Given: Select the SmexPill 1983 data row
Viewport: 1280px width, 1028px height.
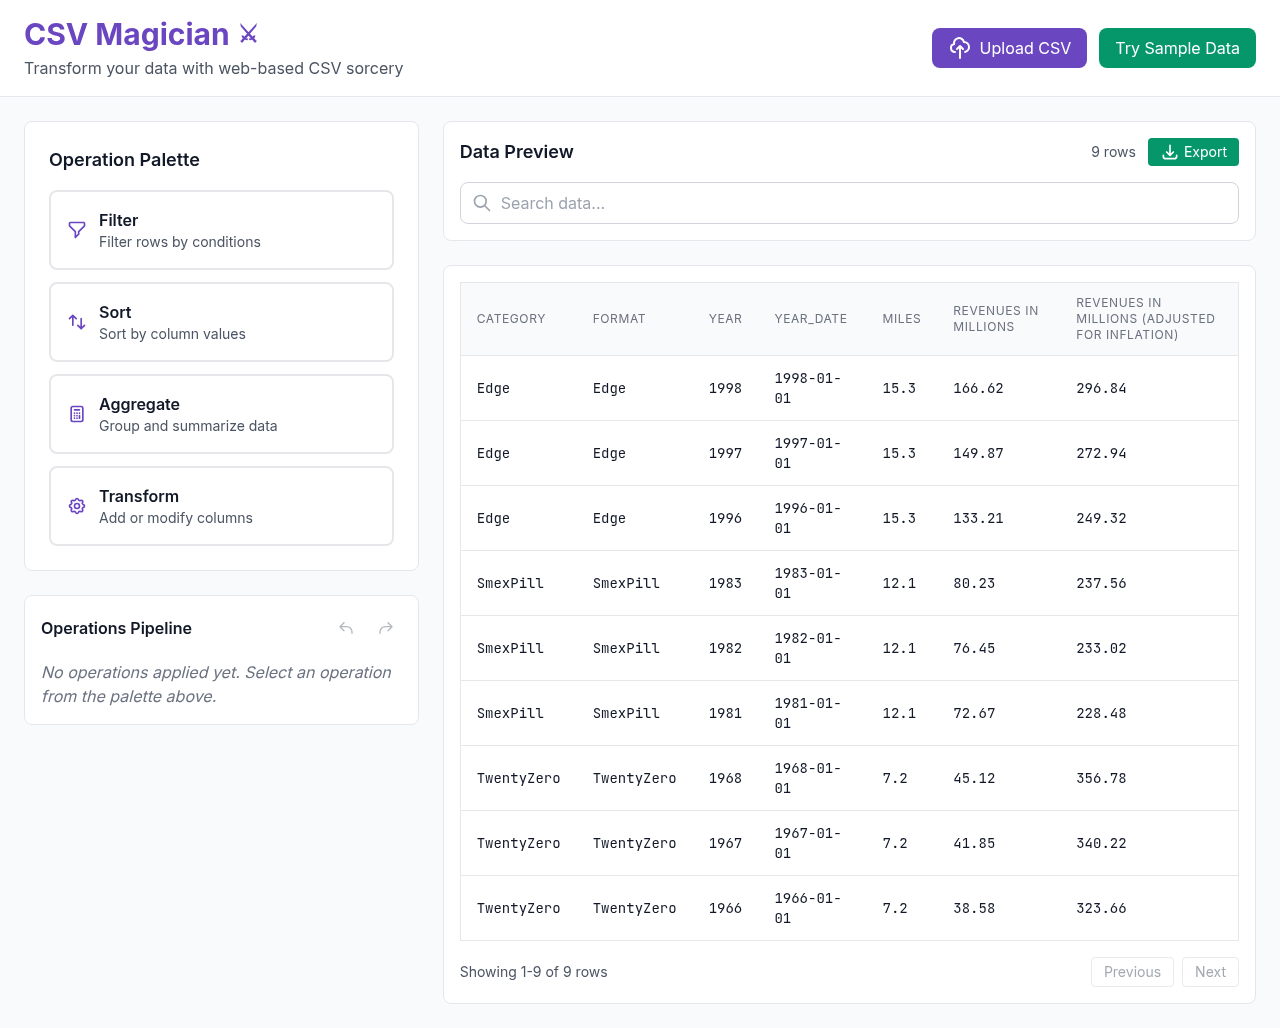Looking at the screenshot, I should click(x=800, y=583).
